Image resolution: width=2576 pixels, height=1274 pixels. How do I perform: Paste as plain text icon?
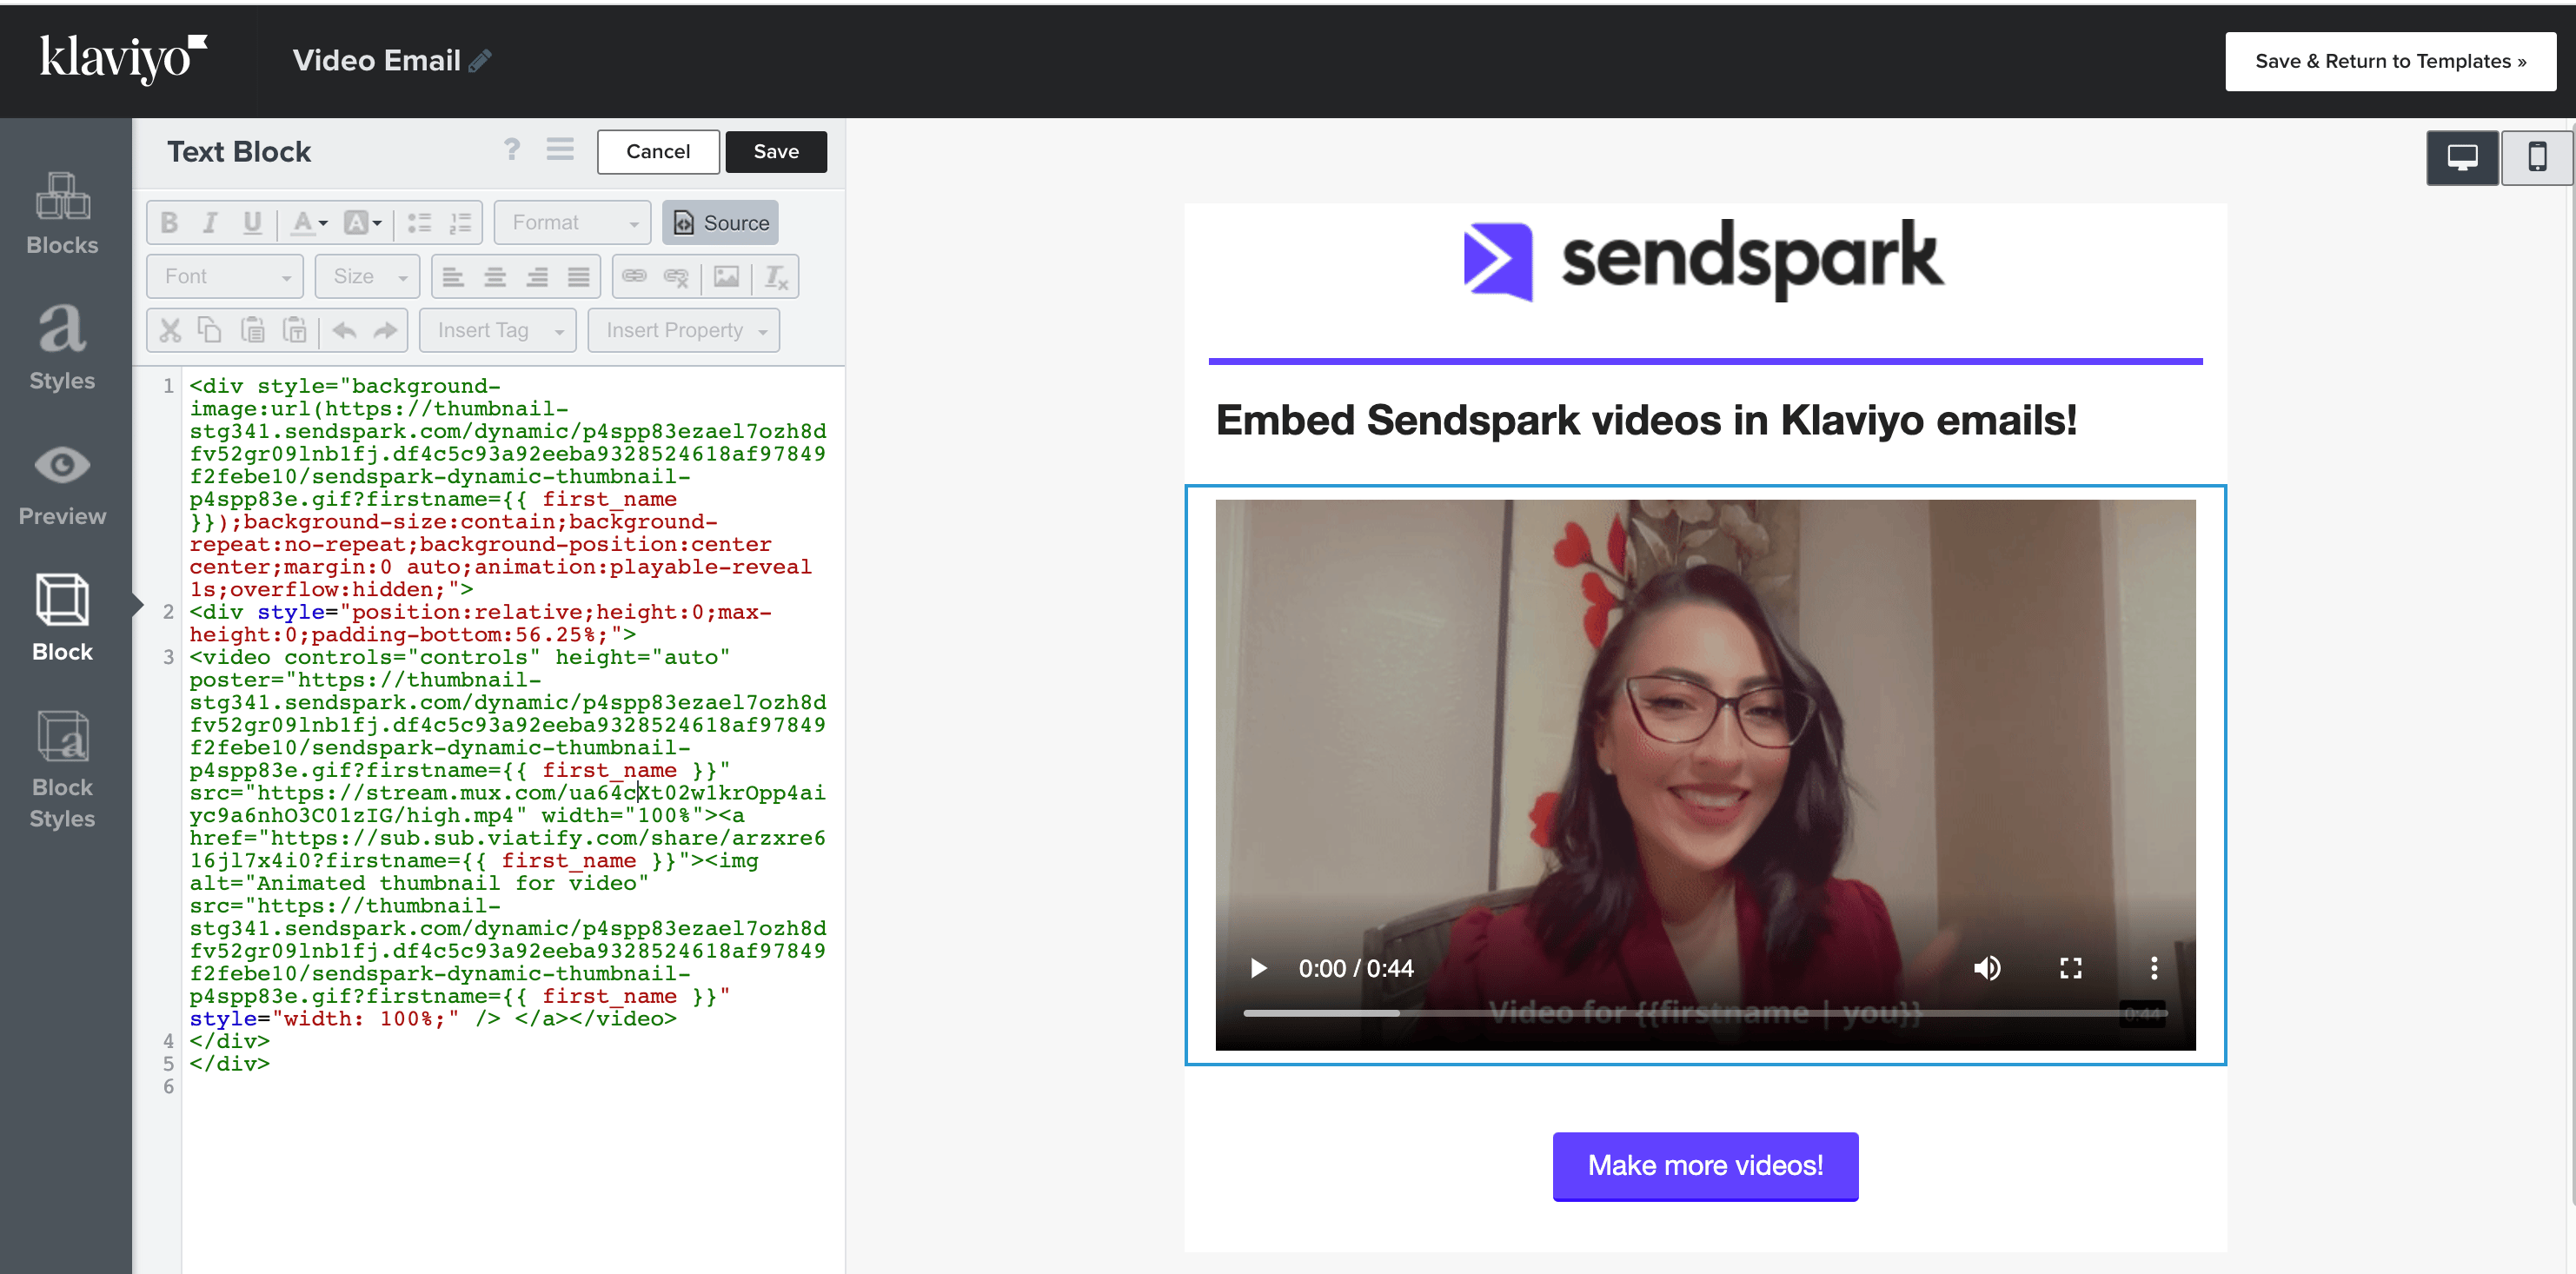(x=294, y=330)
